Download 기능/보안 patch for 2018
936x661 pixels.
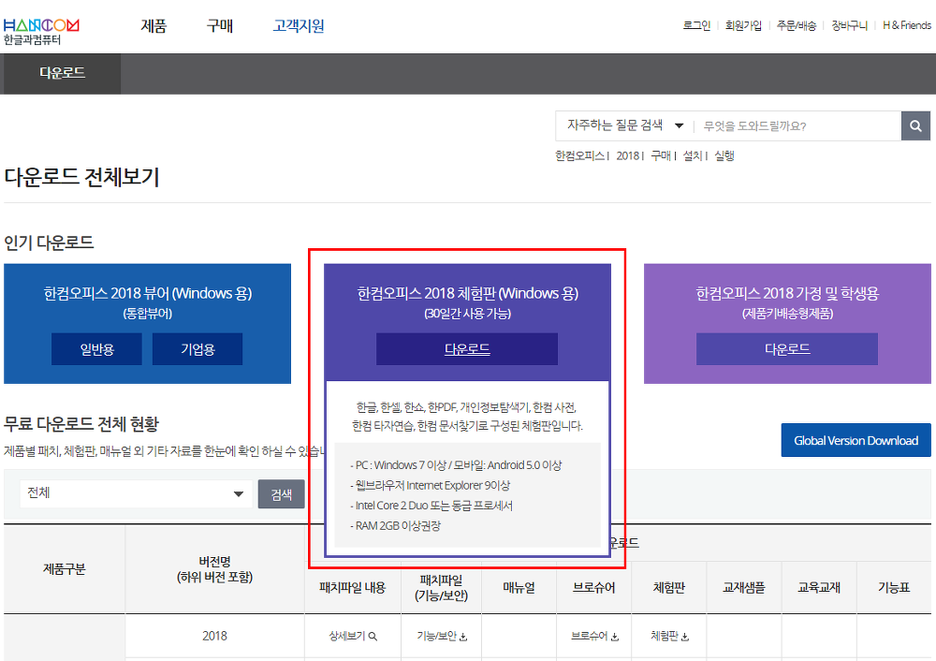coord(442,636)
